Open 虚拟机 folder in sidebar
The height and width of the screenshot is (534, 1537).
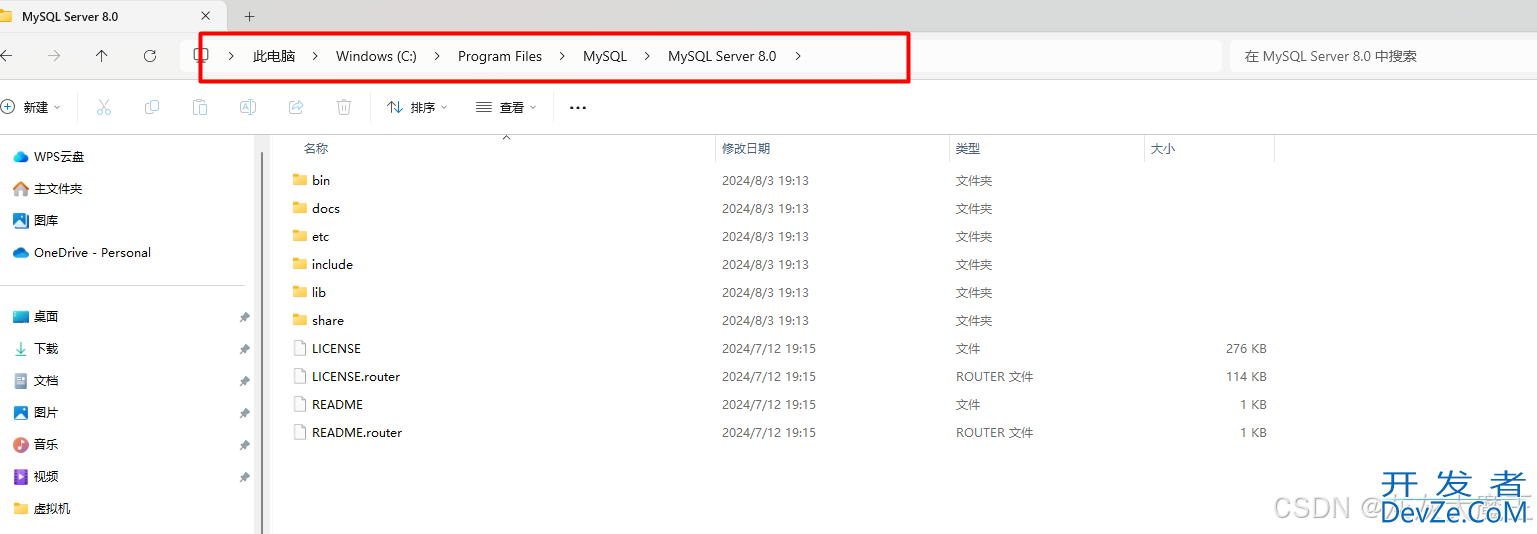click(x=42, y=508)
